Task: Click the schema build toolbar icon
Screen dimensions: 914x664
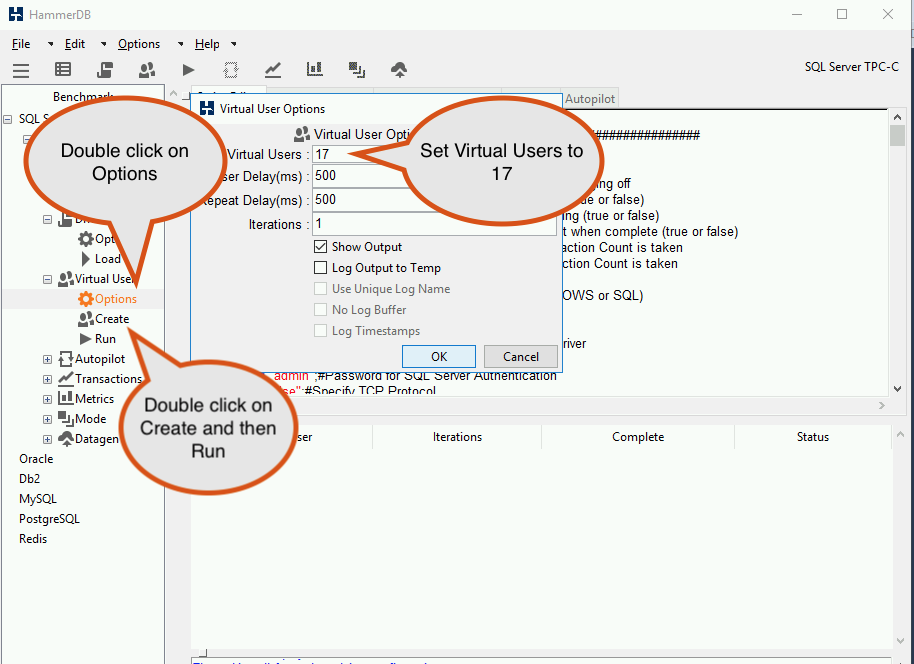Action: pyautogui.click(x=105, y=70)
